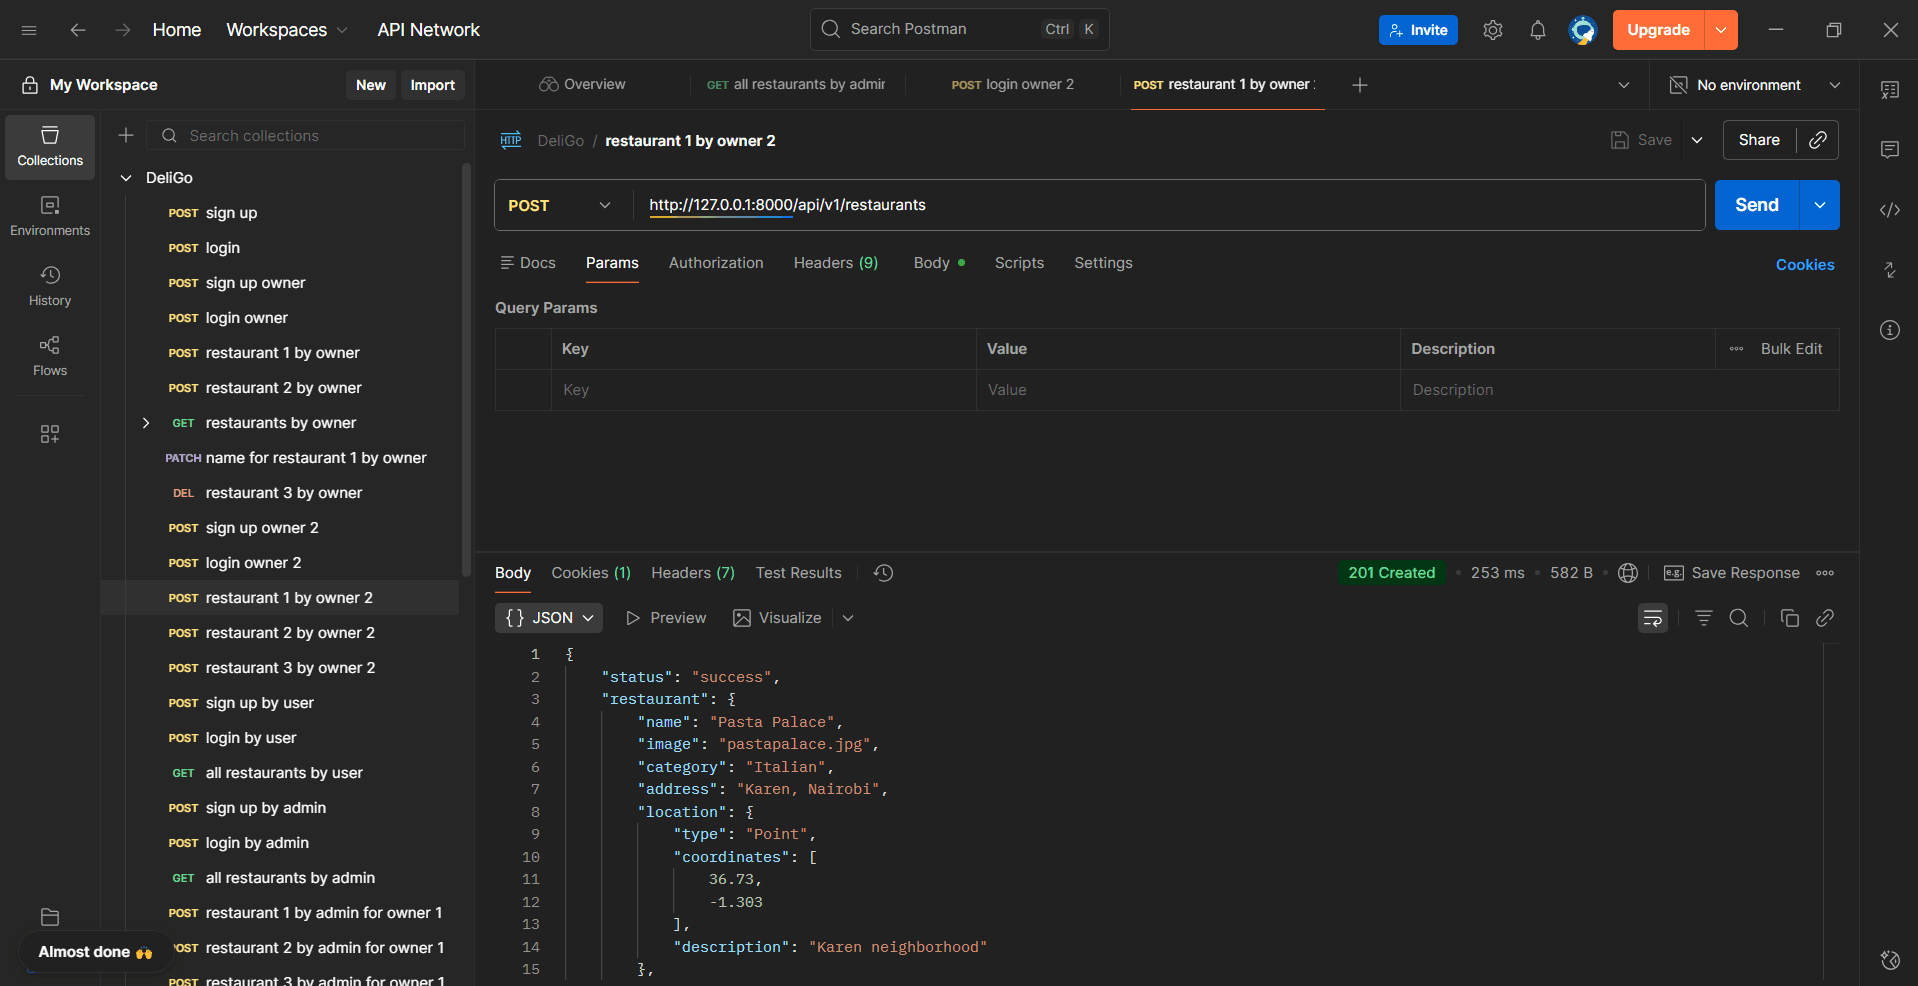Open the Docs tab
This screenshot has height=986, width=1918.
tap(528, 263)
